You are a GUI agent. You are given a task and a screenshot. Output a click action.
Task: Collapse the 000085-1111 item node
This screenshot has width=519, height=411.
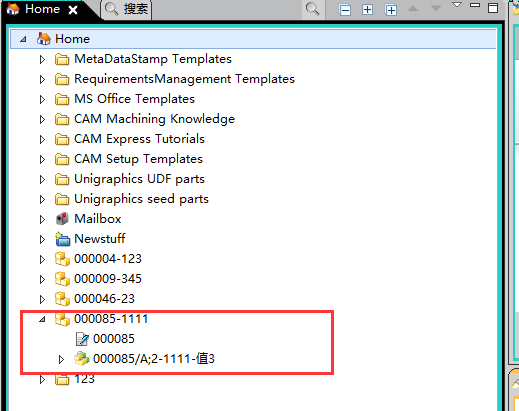pyautogui.click(x=42, y=320)
